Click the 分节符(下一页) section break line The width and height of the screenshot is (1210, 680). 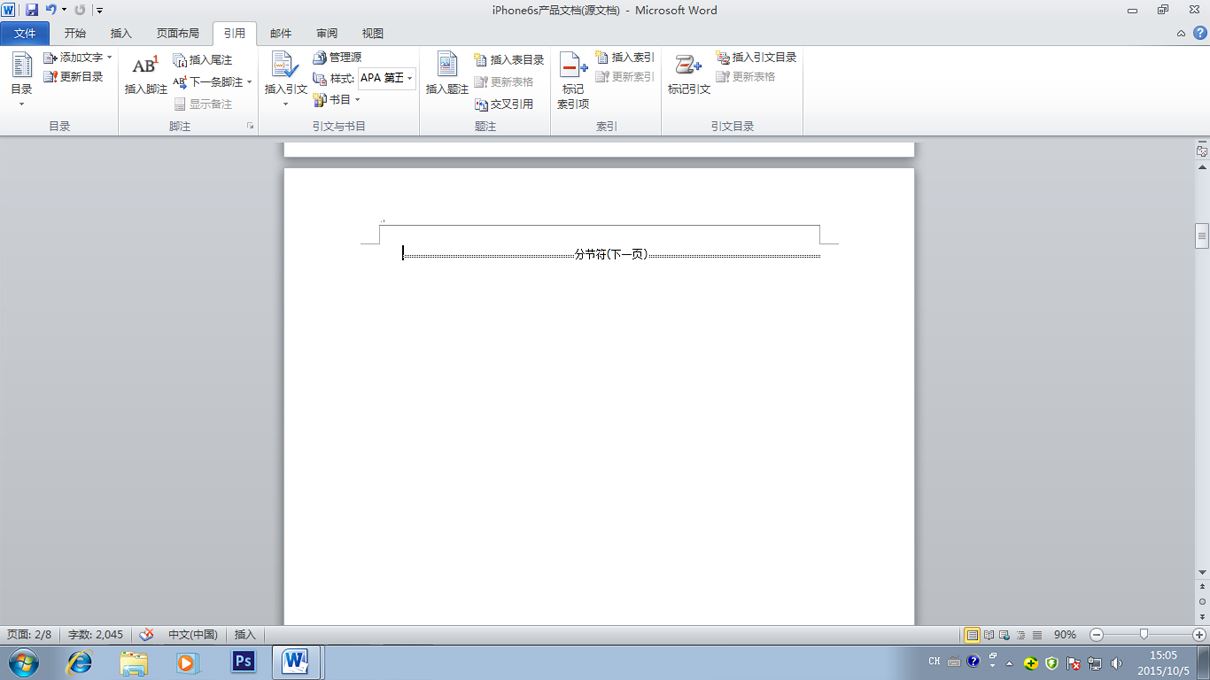611,255
